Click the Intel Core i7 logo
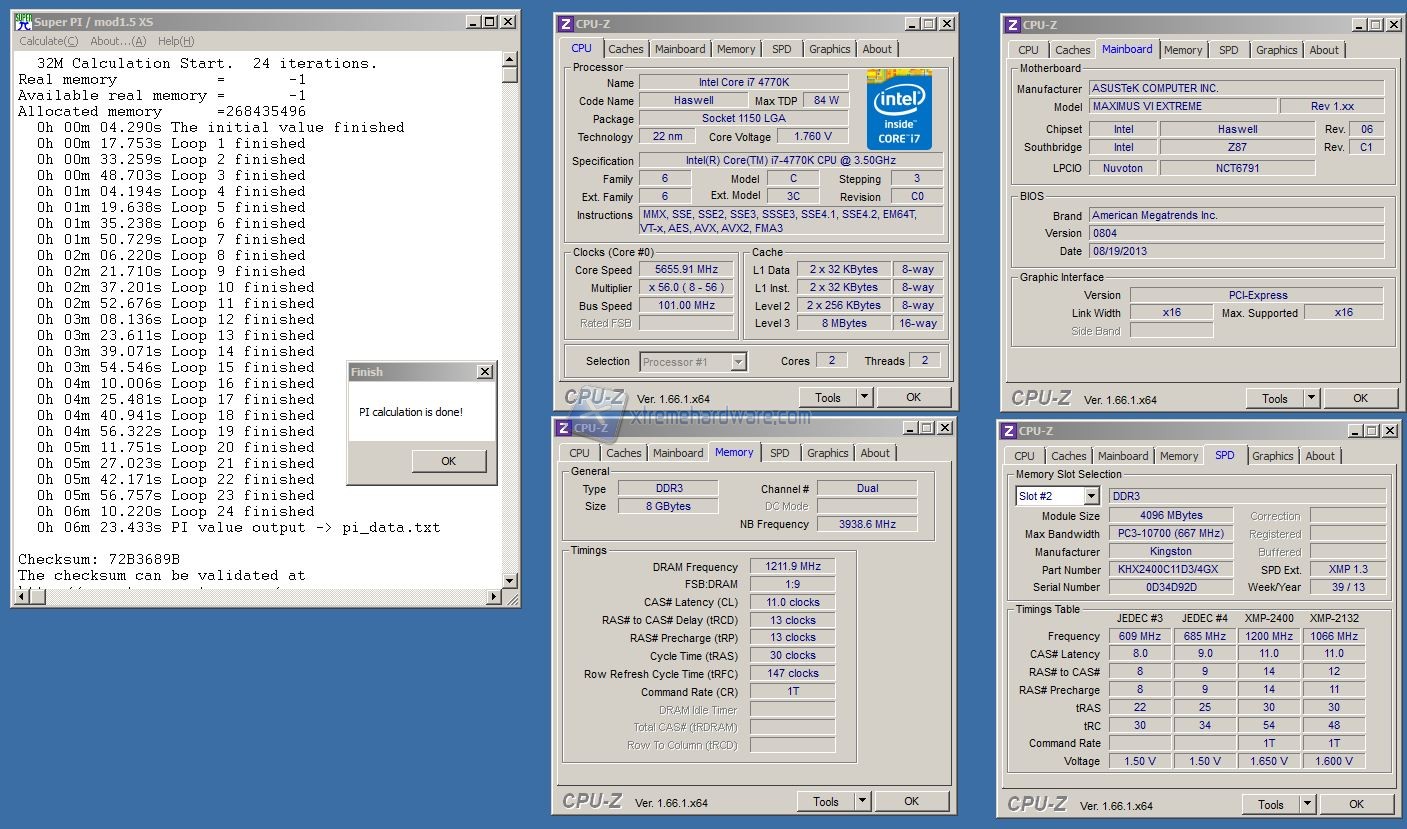The width and height of the screenshot is (1407, 829). (x=899, y=109)
